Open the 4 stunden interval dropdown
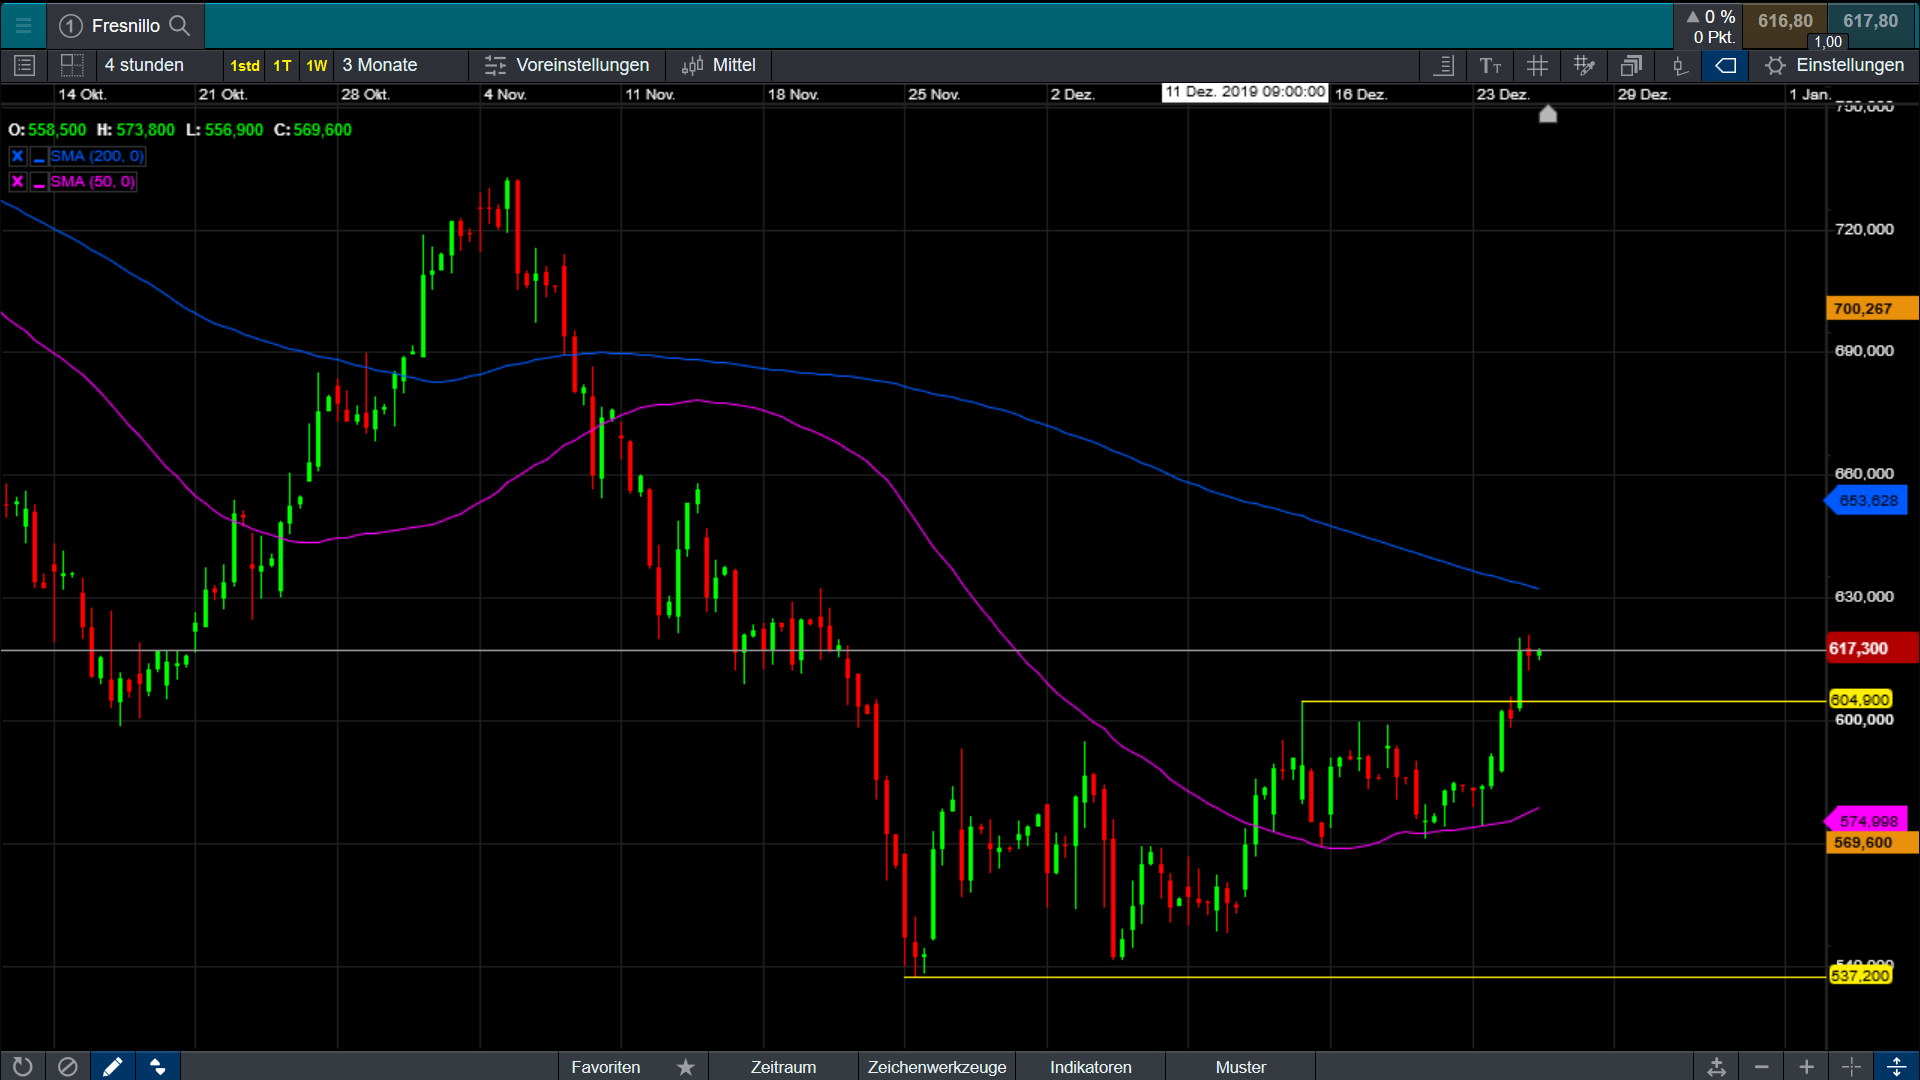The image size is (1920, 1080). 145,65
